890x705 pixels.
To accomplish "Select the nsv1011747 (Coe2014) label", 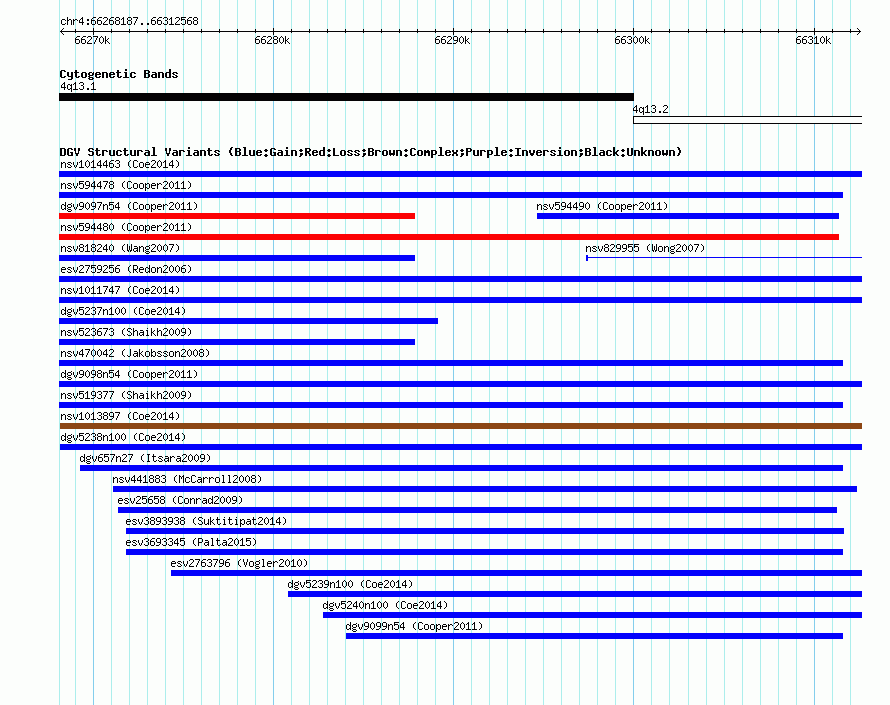I will pos(120,290).
